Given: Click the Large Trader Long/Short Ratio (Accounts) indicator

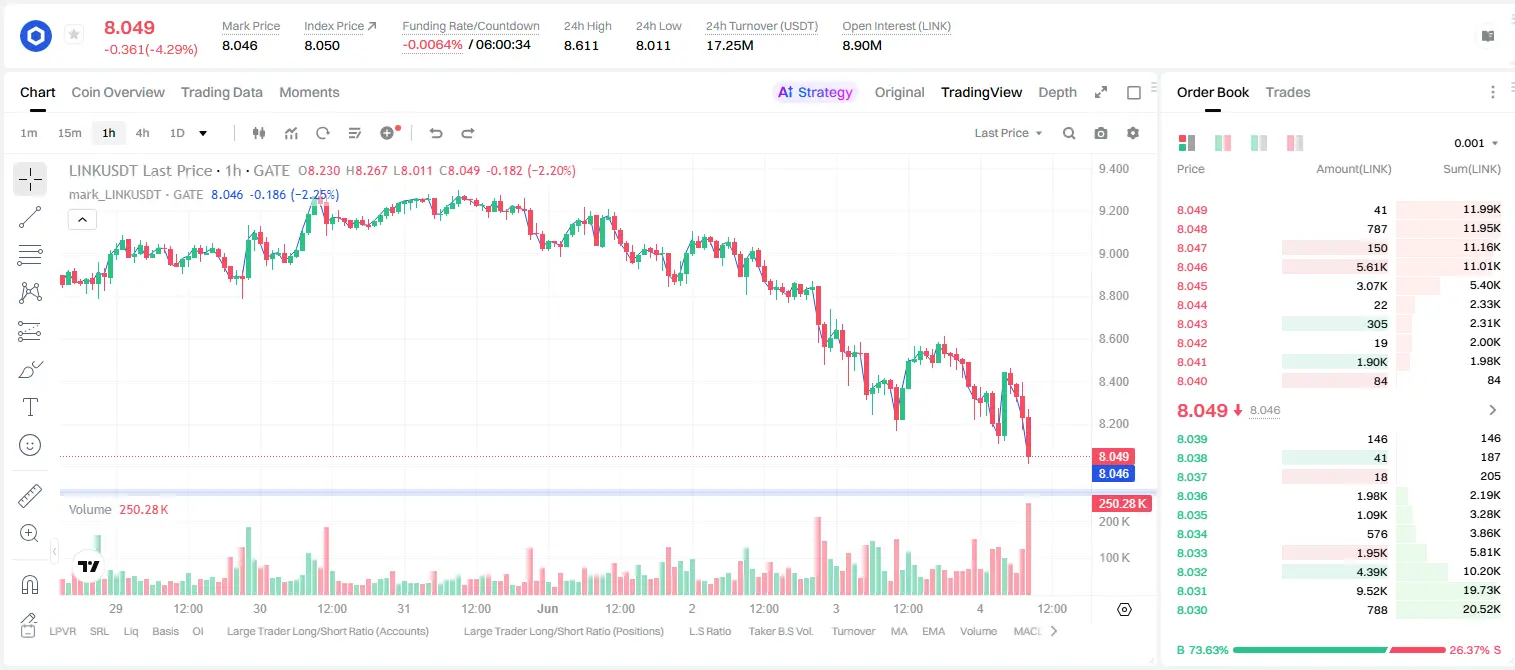Looking at the screenshot, I should coord(328,631).
